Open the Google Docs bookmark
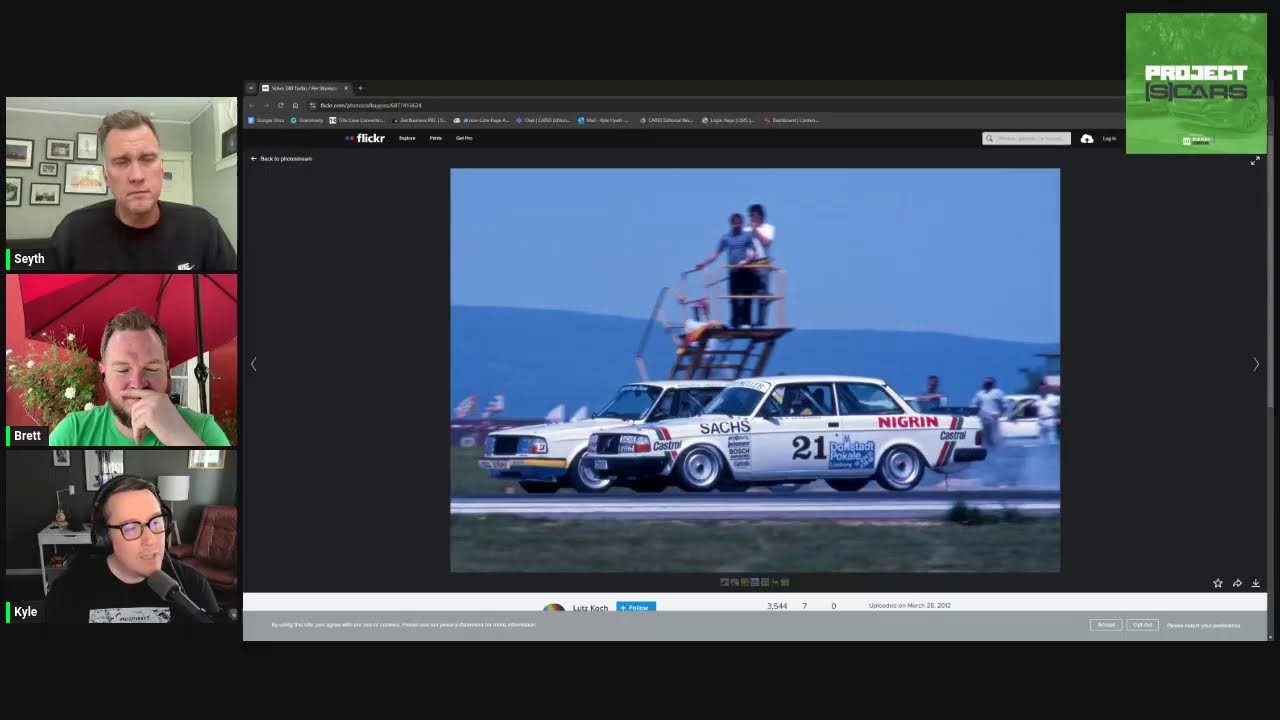 tap(266, 120)
